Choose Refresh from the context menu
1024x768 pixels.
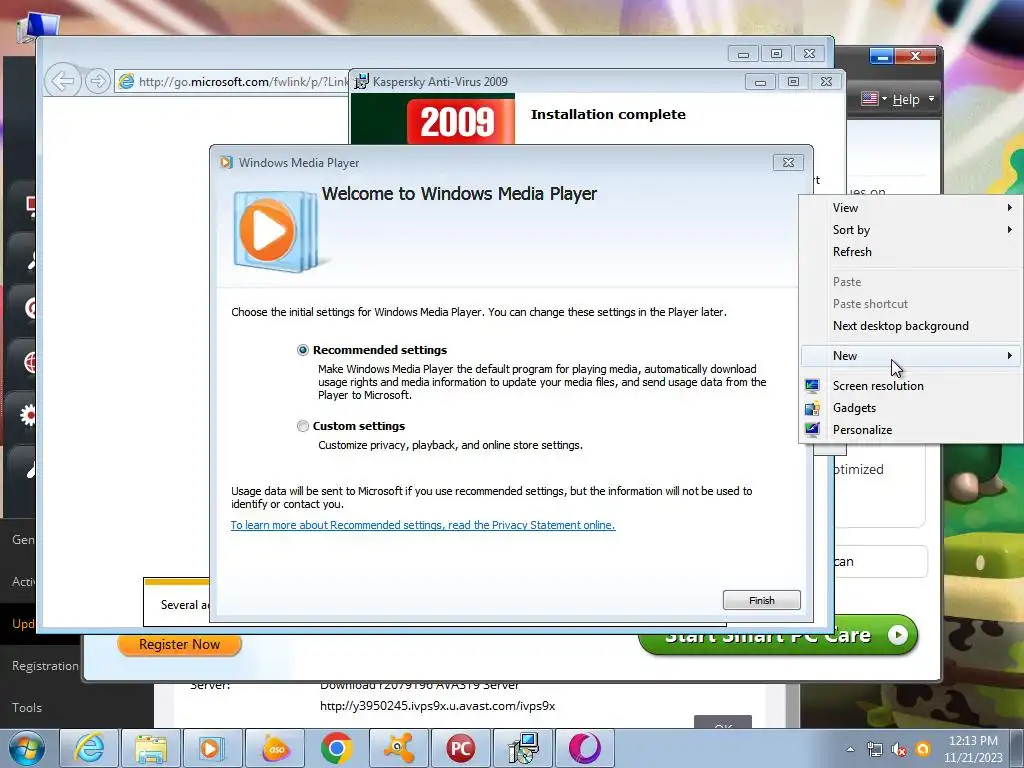coord(911,252)
